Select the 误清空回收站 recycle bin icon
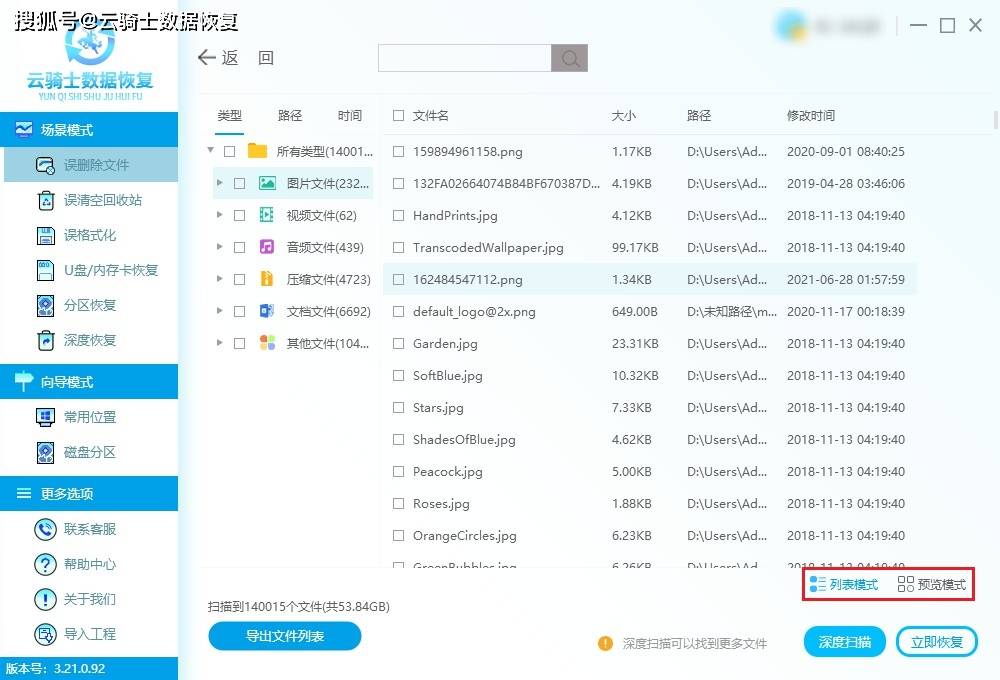 (x=46, y=200)
